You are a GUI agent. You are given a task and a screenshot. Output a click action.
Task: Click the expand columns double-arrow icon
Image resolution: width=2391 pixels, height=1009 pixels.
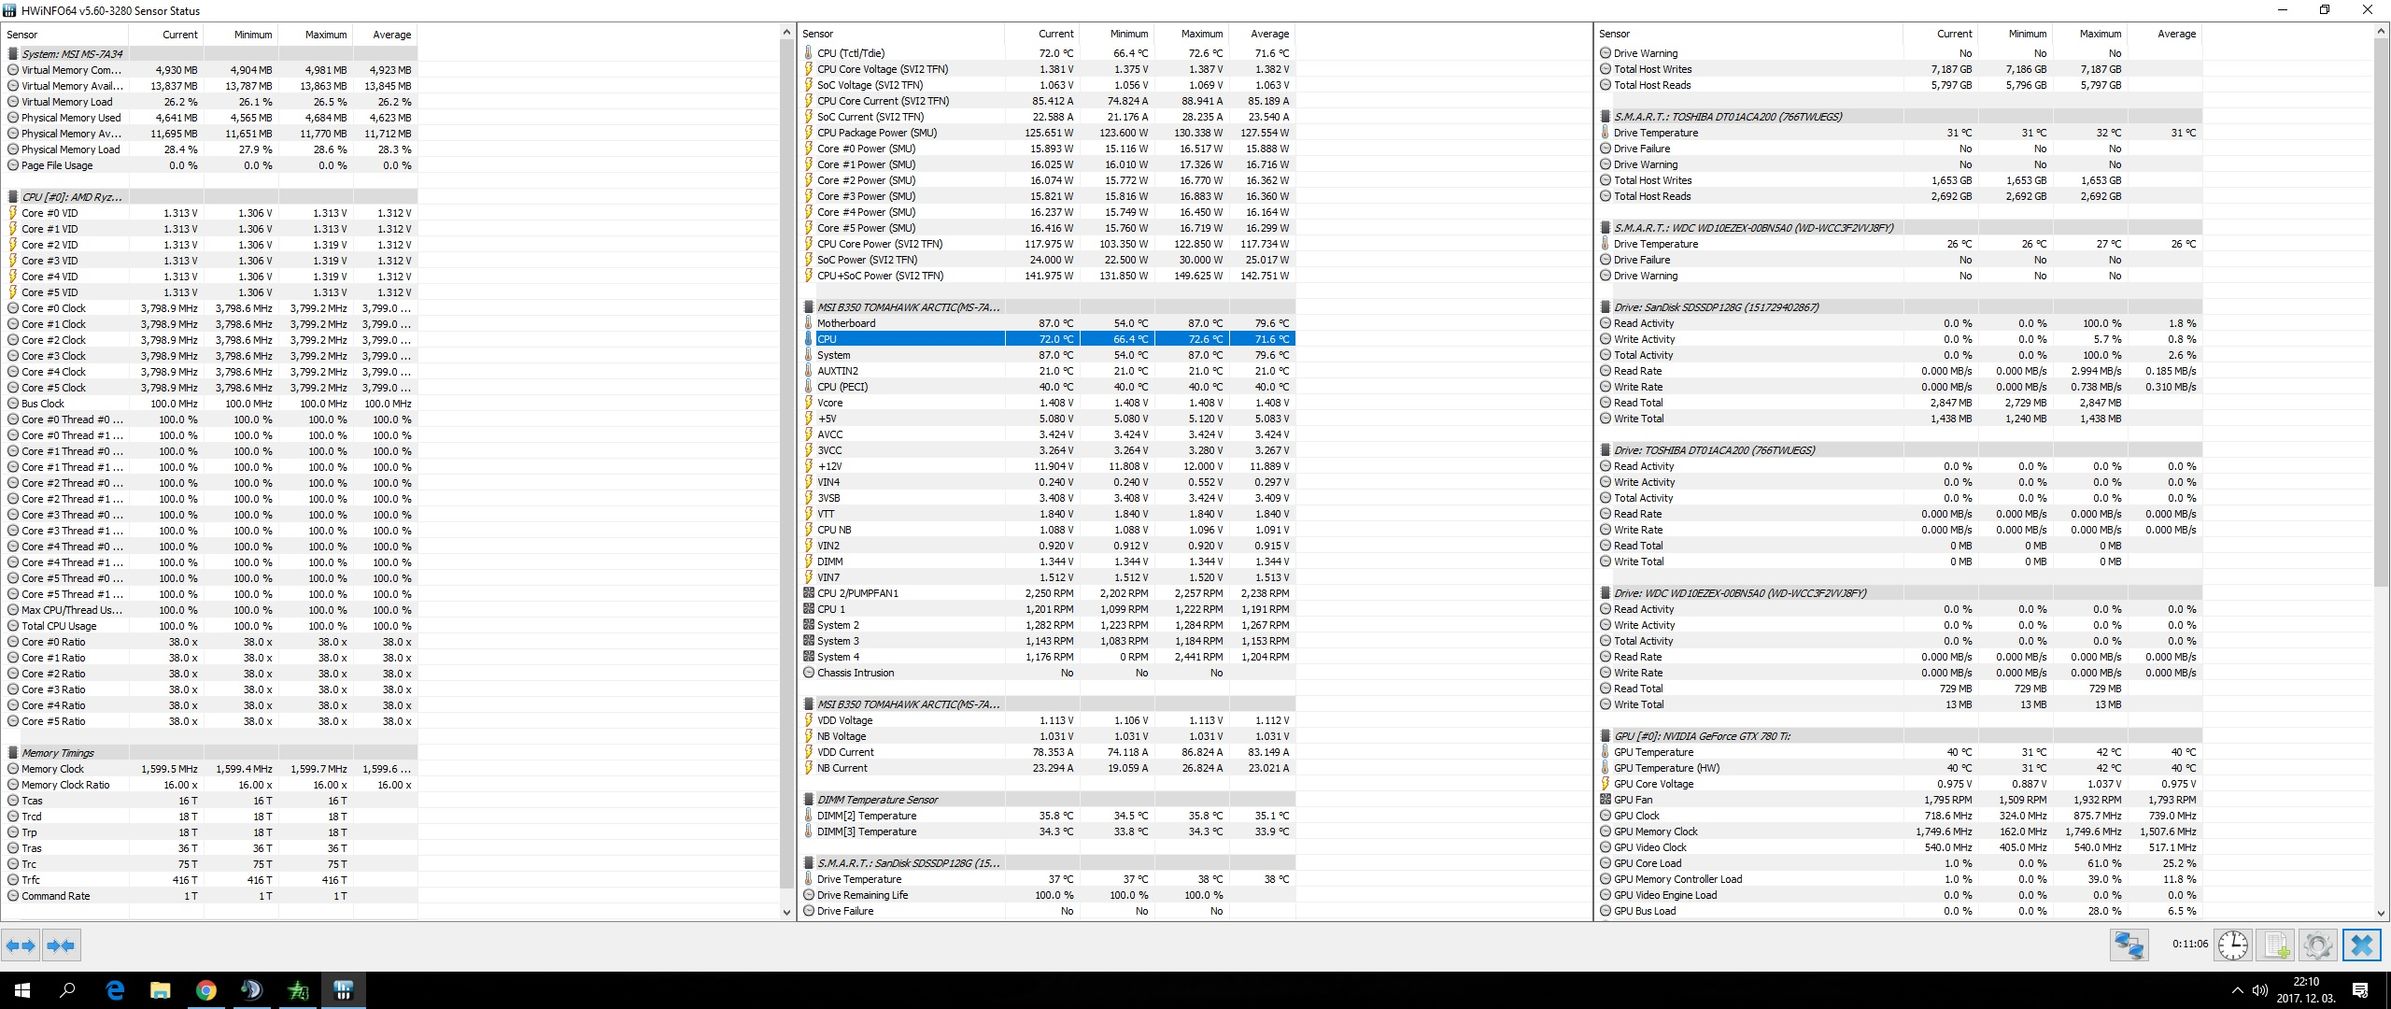21,945
